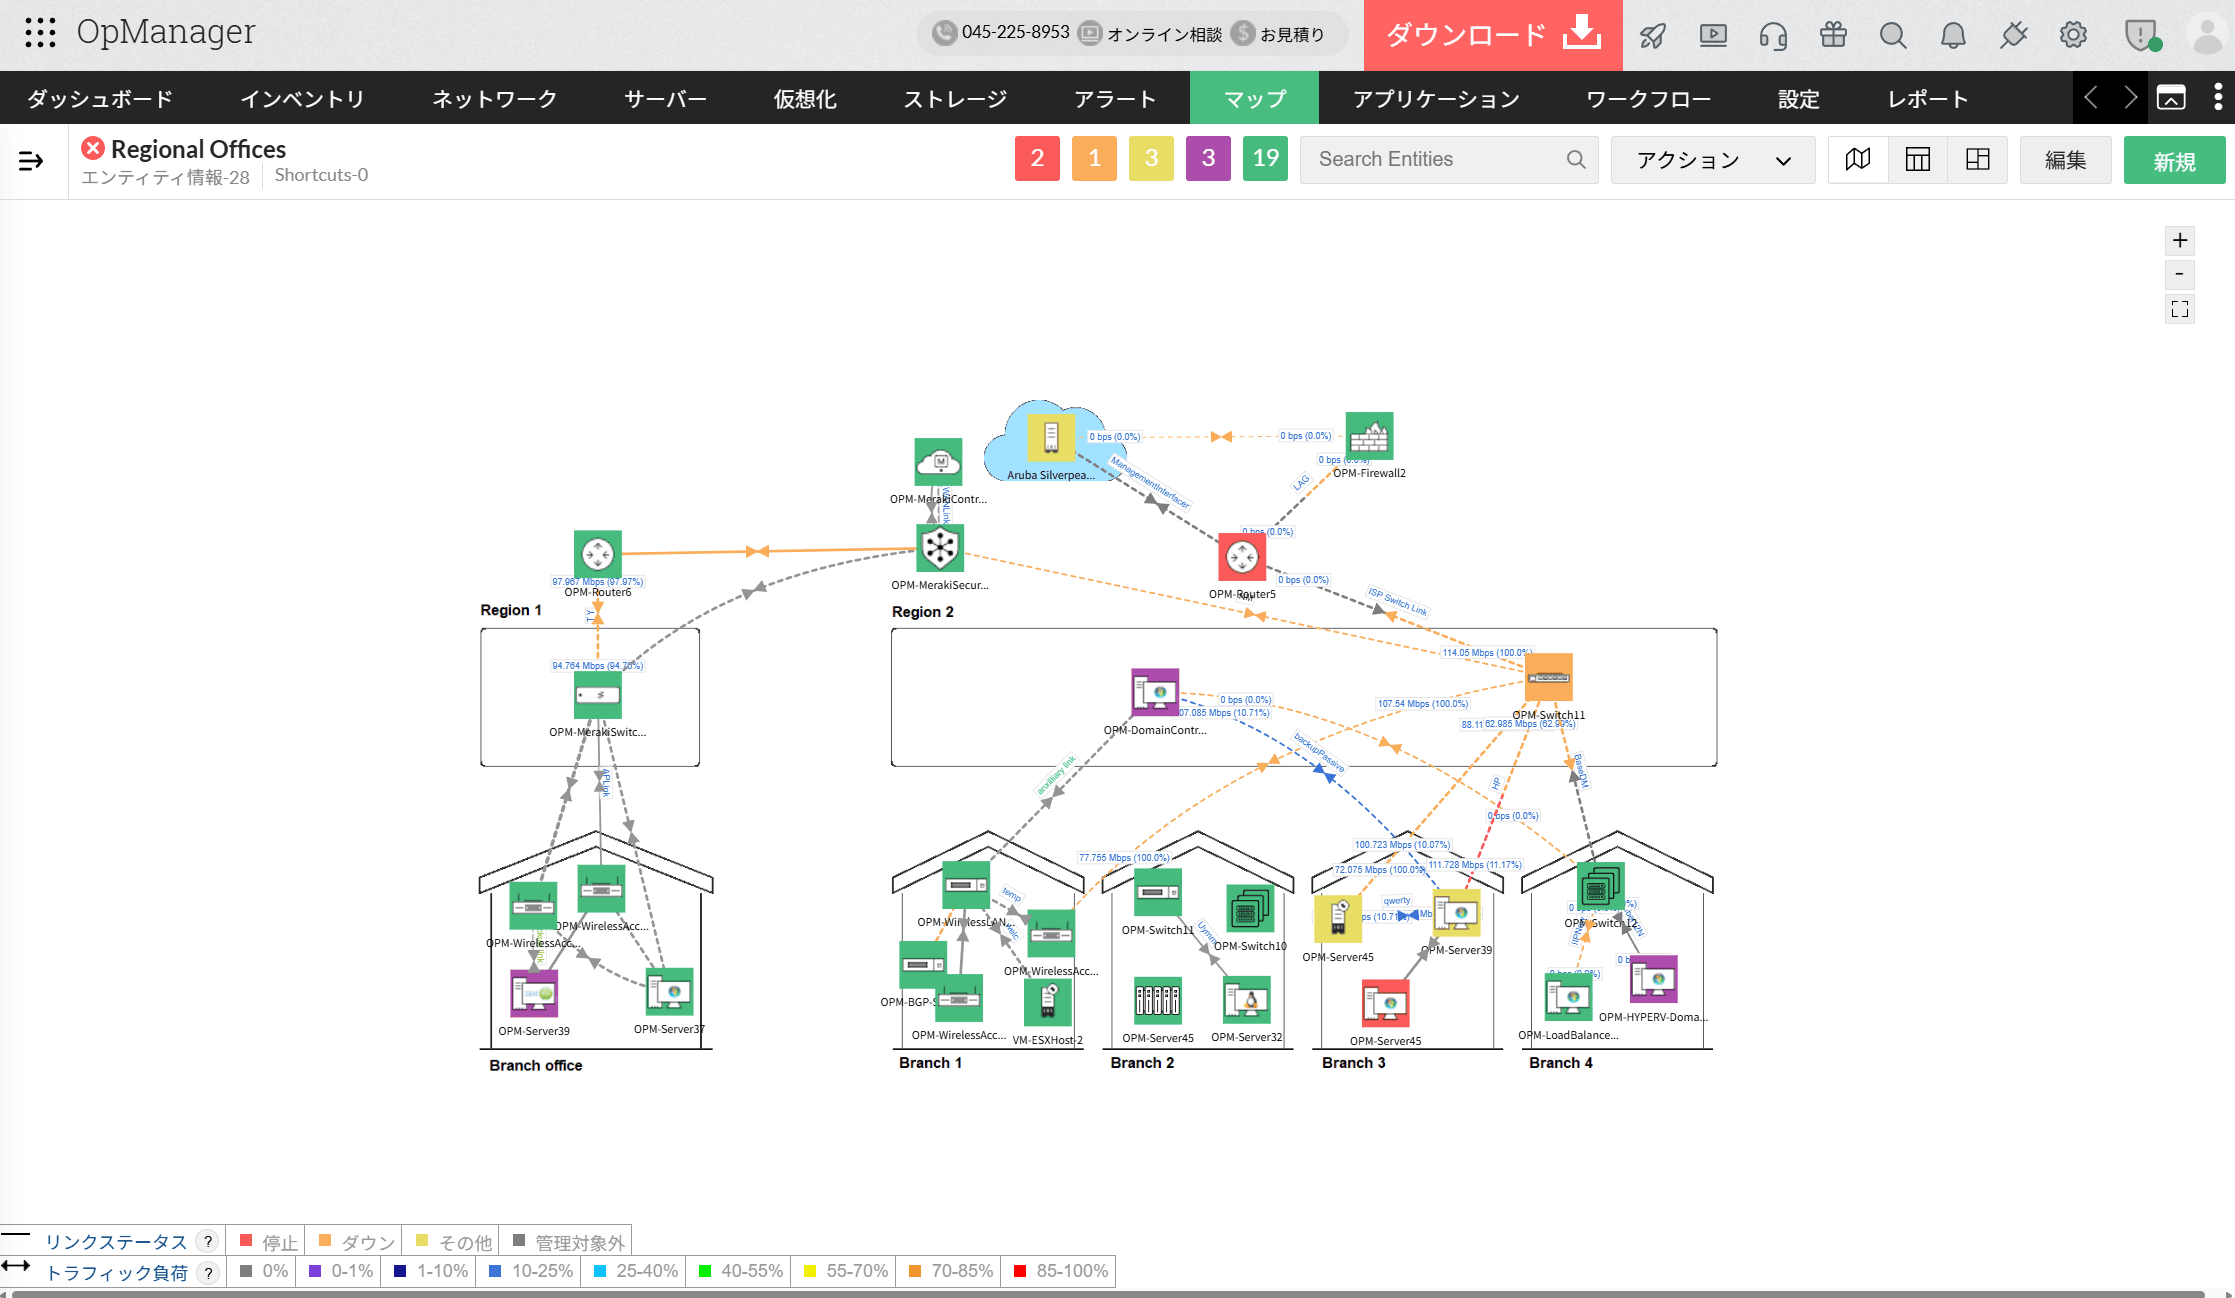The image size is (2235, 1298).
Task: Open the gear settings icon in header
Action: 2073,36
